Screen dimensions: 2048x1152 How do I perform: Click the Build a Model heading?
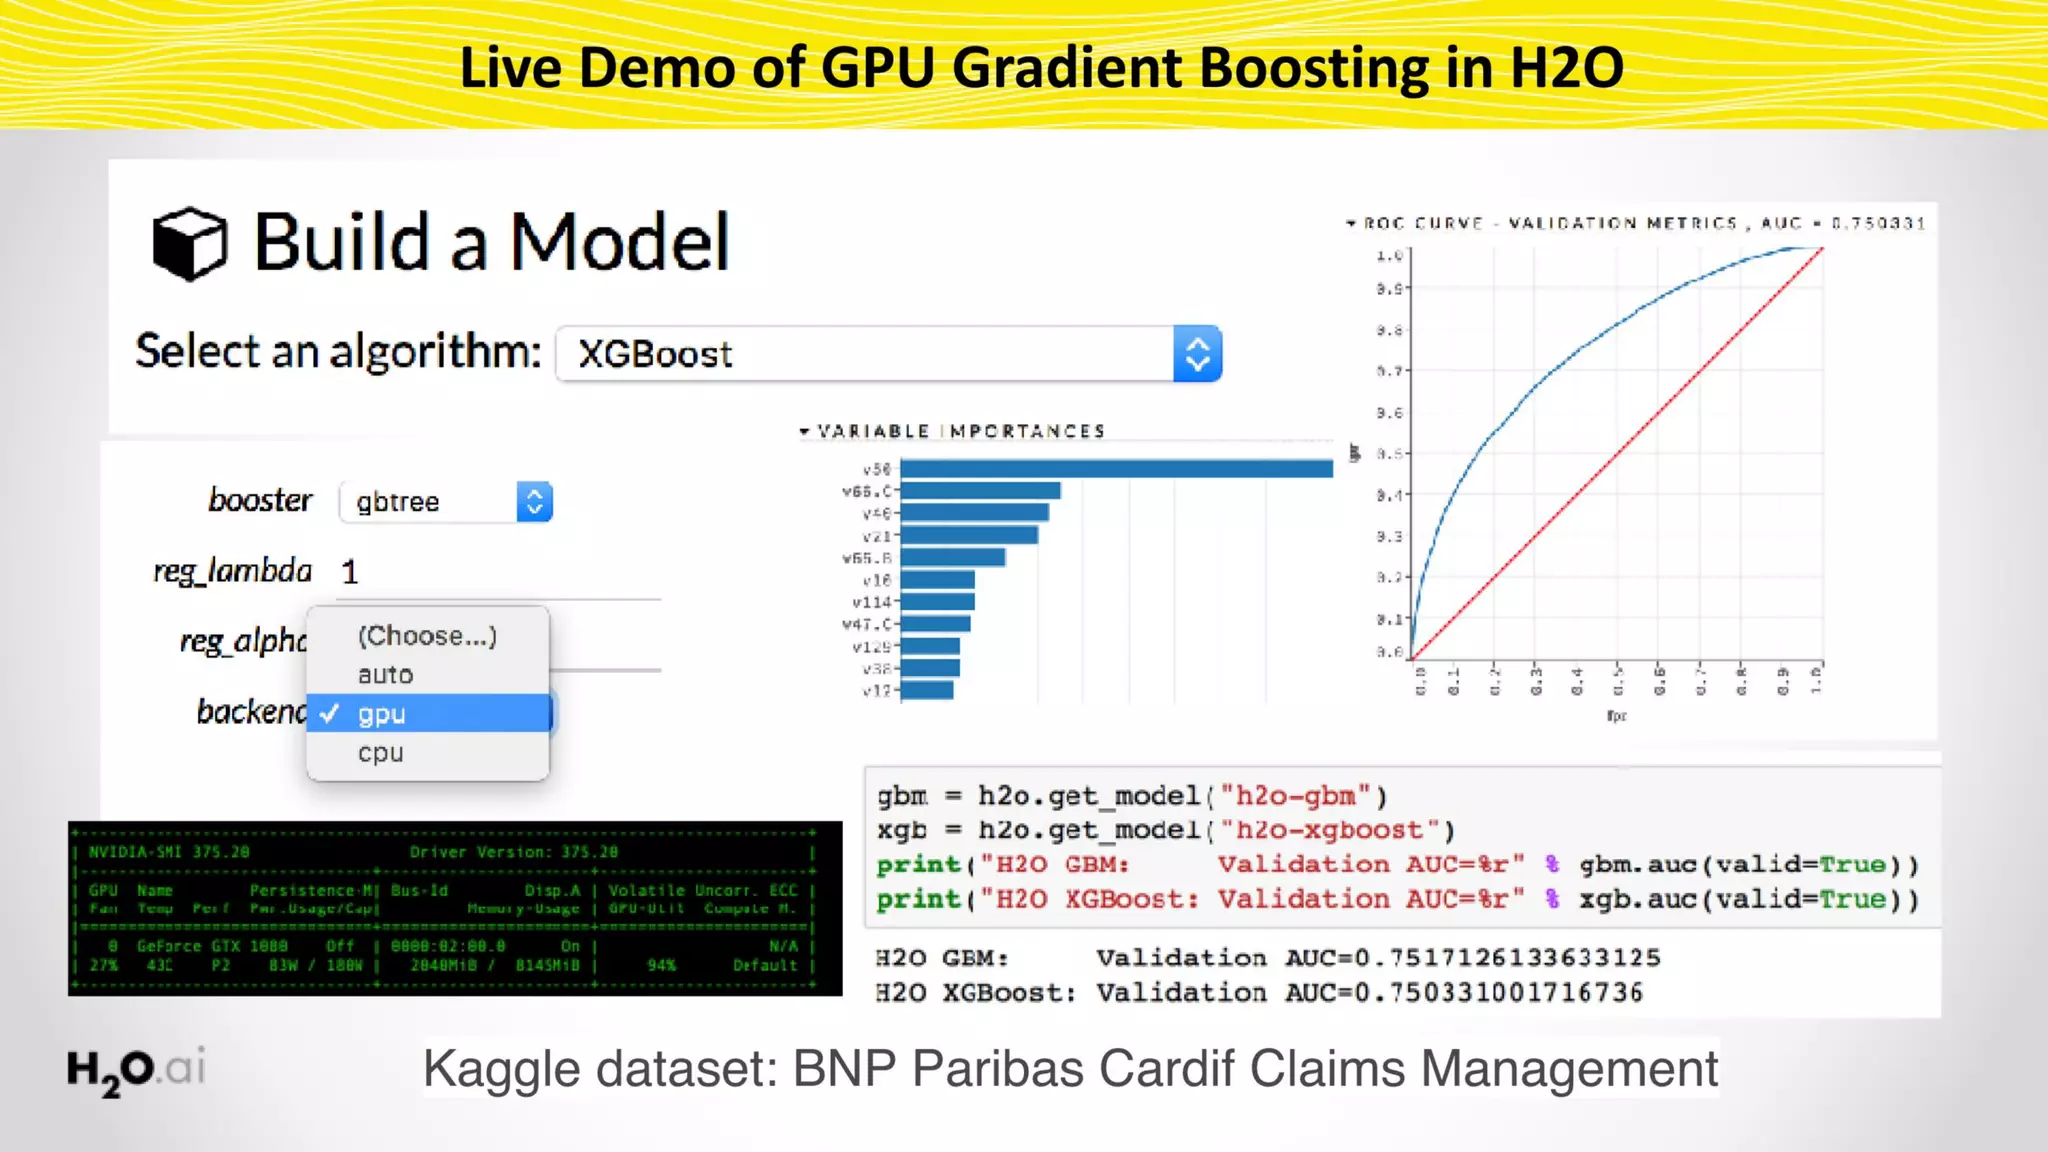point(491,243)
